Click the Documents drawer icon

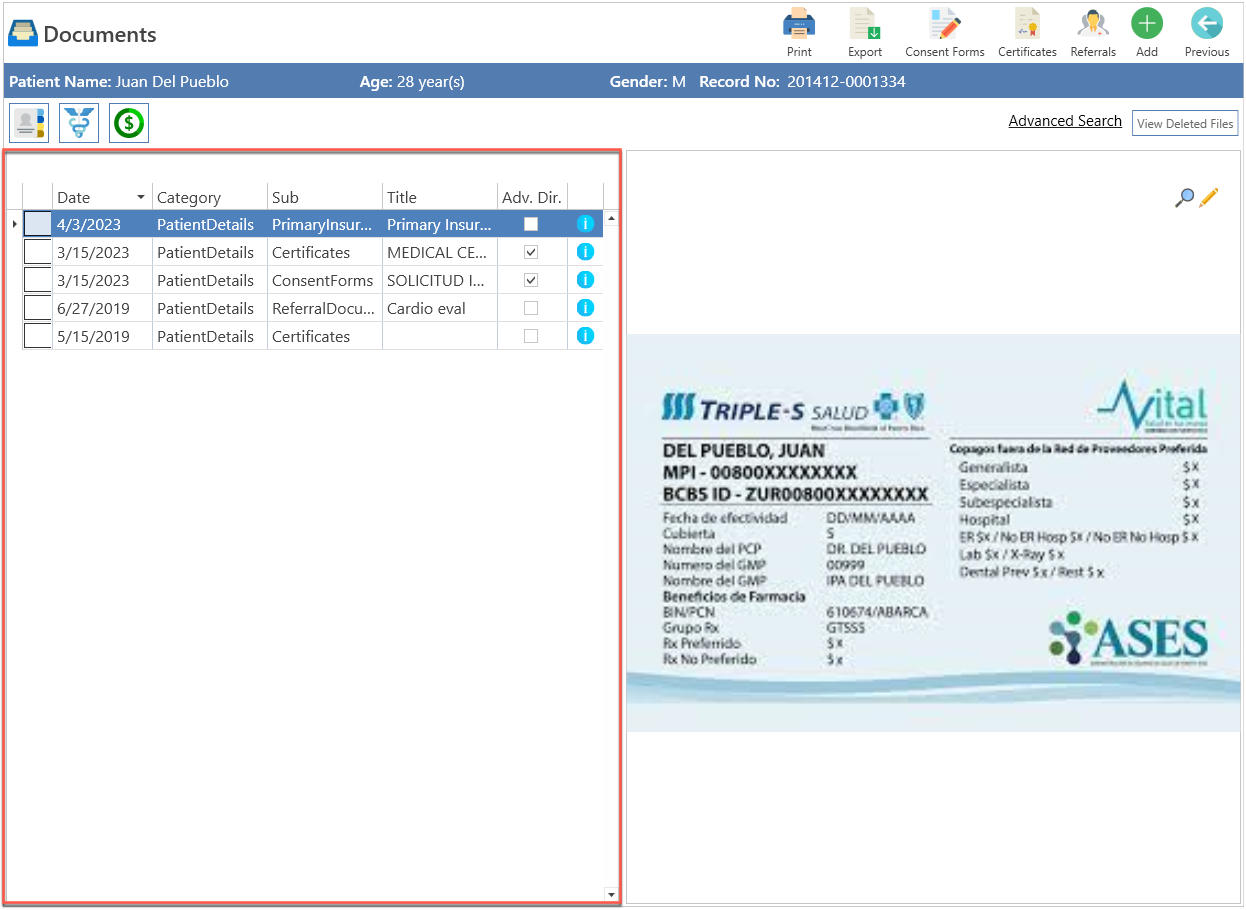tap(23, 34)
